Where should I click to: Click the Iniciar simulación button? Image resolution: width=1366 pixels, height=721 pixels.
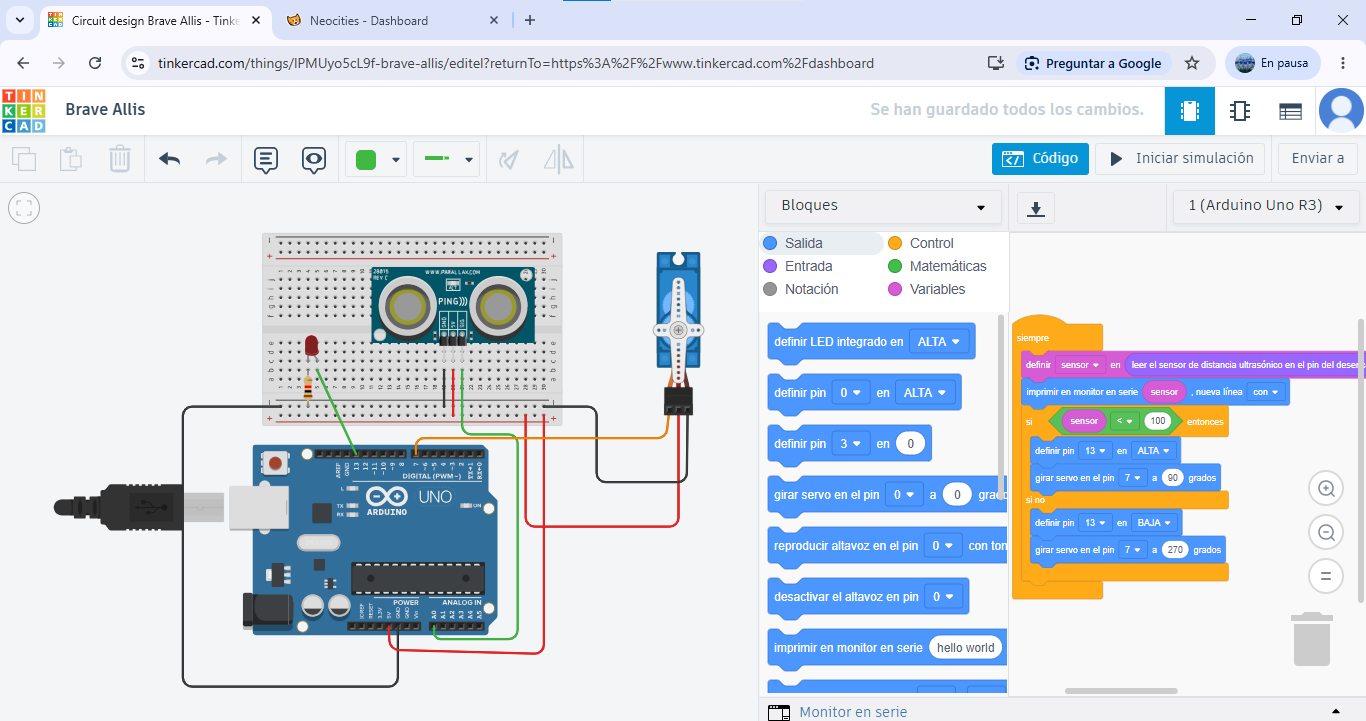tap(1180, 158)
